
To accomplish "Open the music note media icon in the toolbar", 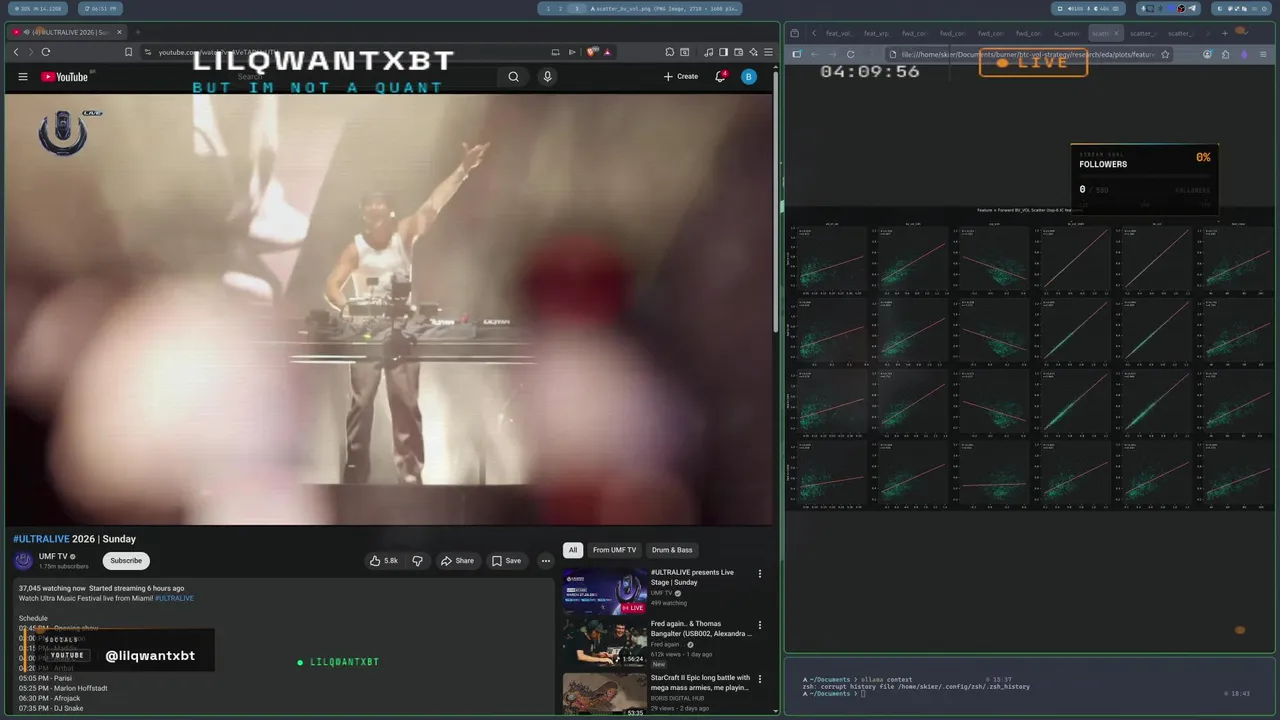I will [709, 52].
